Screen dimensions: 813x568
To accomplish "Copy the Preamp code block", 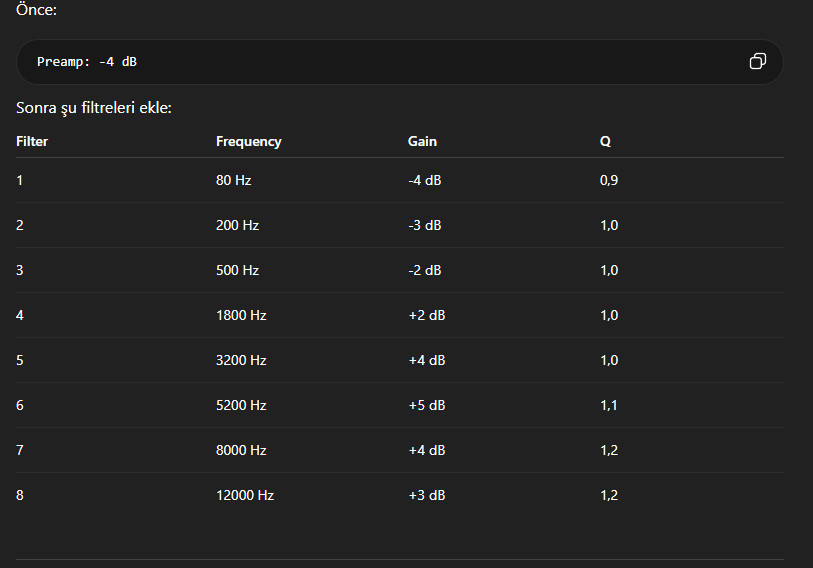I will click(x=758, y=61).
